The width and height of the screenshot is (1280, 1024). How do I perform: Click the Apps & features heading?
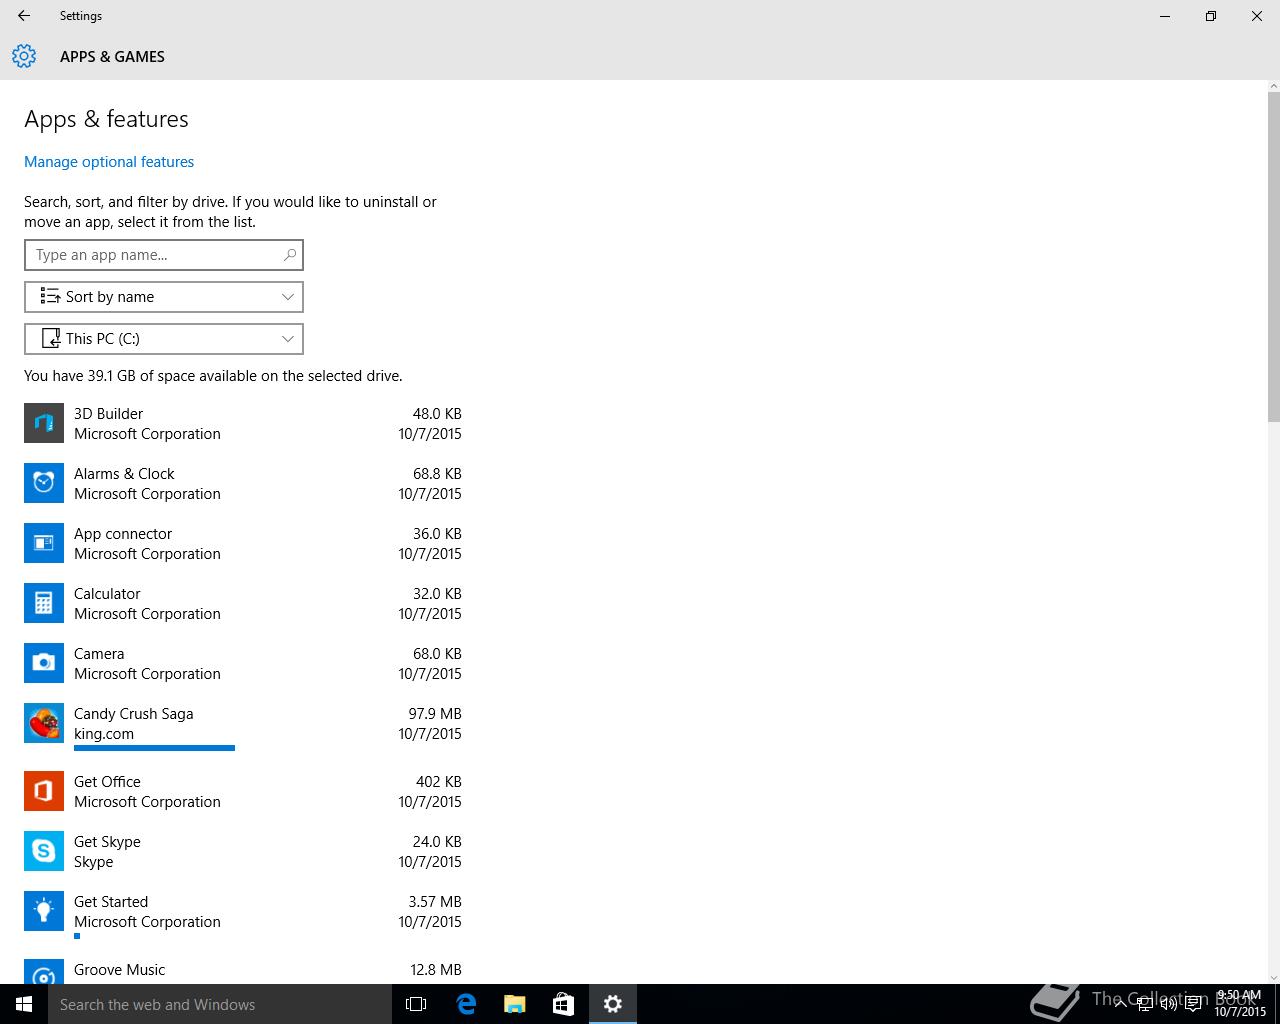(106, 119)
